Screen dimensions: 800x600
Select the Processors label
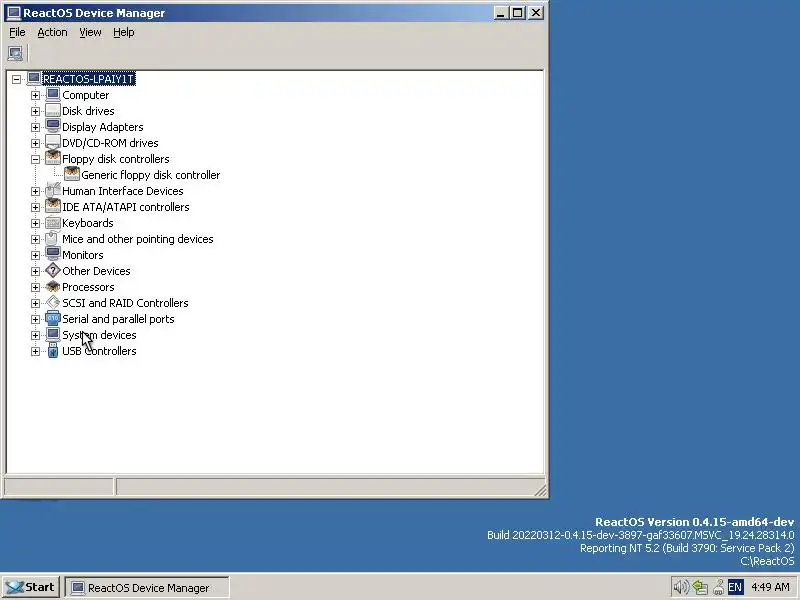click(88, 287)
